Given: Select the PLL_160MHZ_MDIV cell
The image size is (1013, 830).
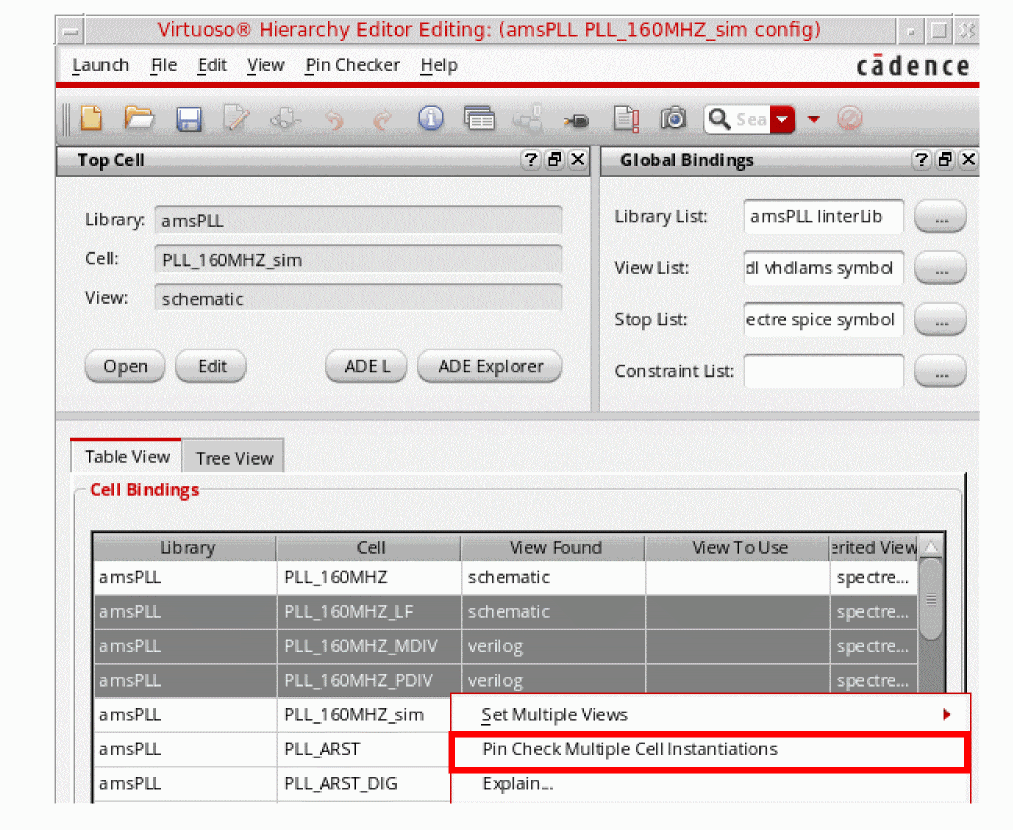Looking at the screenshot, I should 369,646.
